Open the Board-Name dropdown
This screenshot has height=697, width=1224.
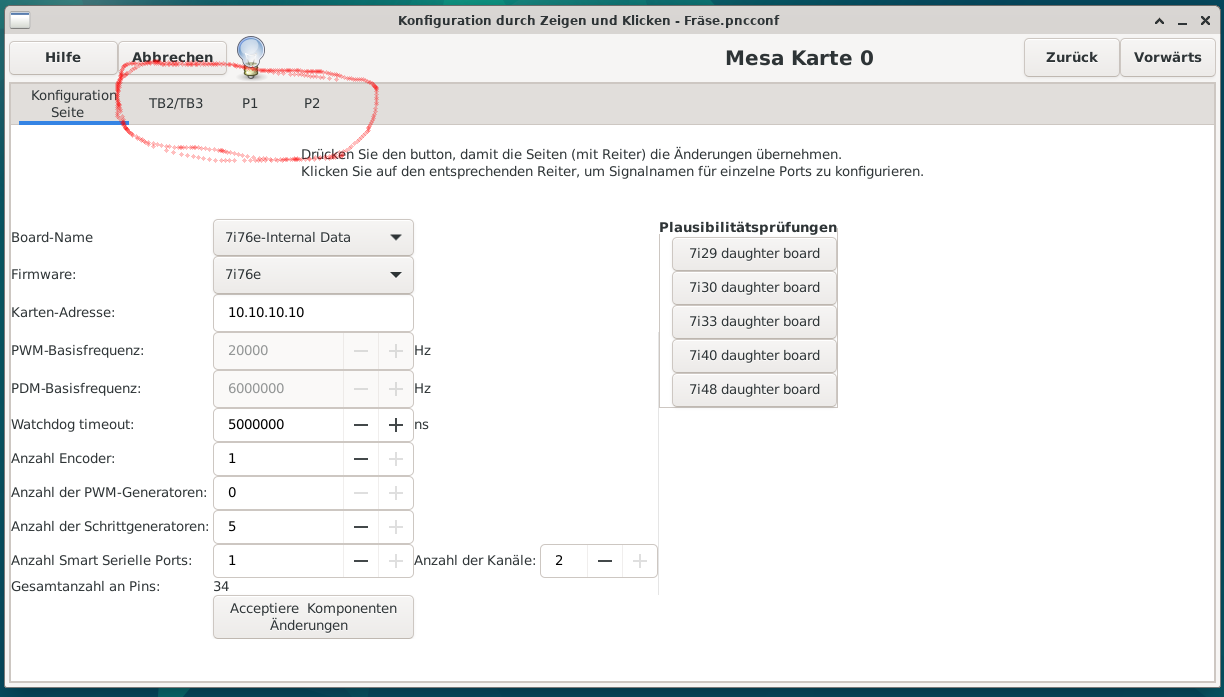point(313,238)
